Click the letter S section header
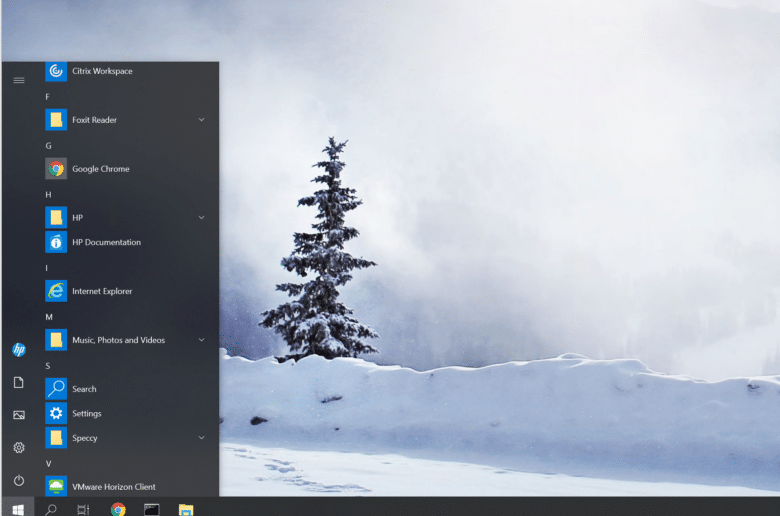 [48, 366]
